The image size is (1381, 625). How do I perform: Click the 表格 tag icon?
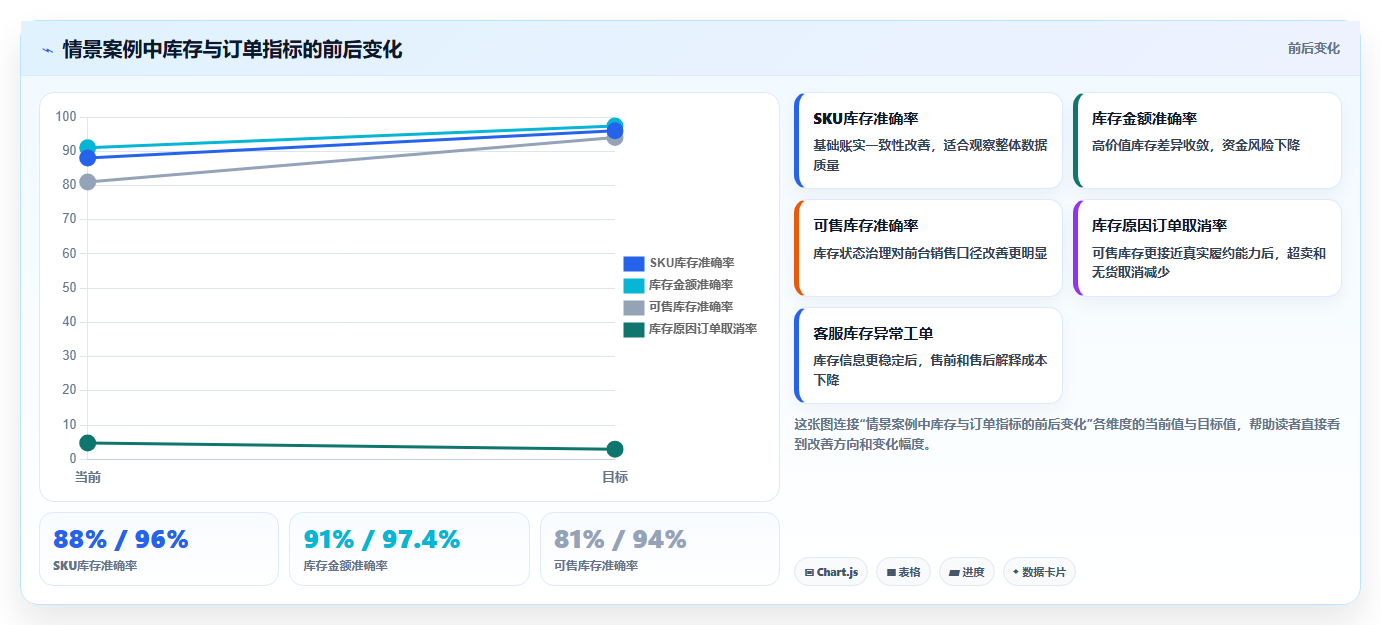(891, 573)
